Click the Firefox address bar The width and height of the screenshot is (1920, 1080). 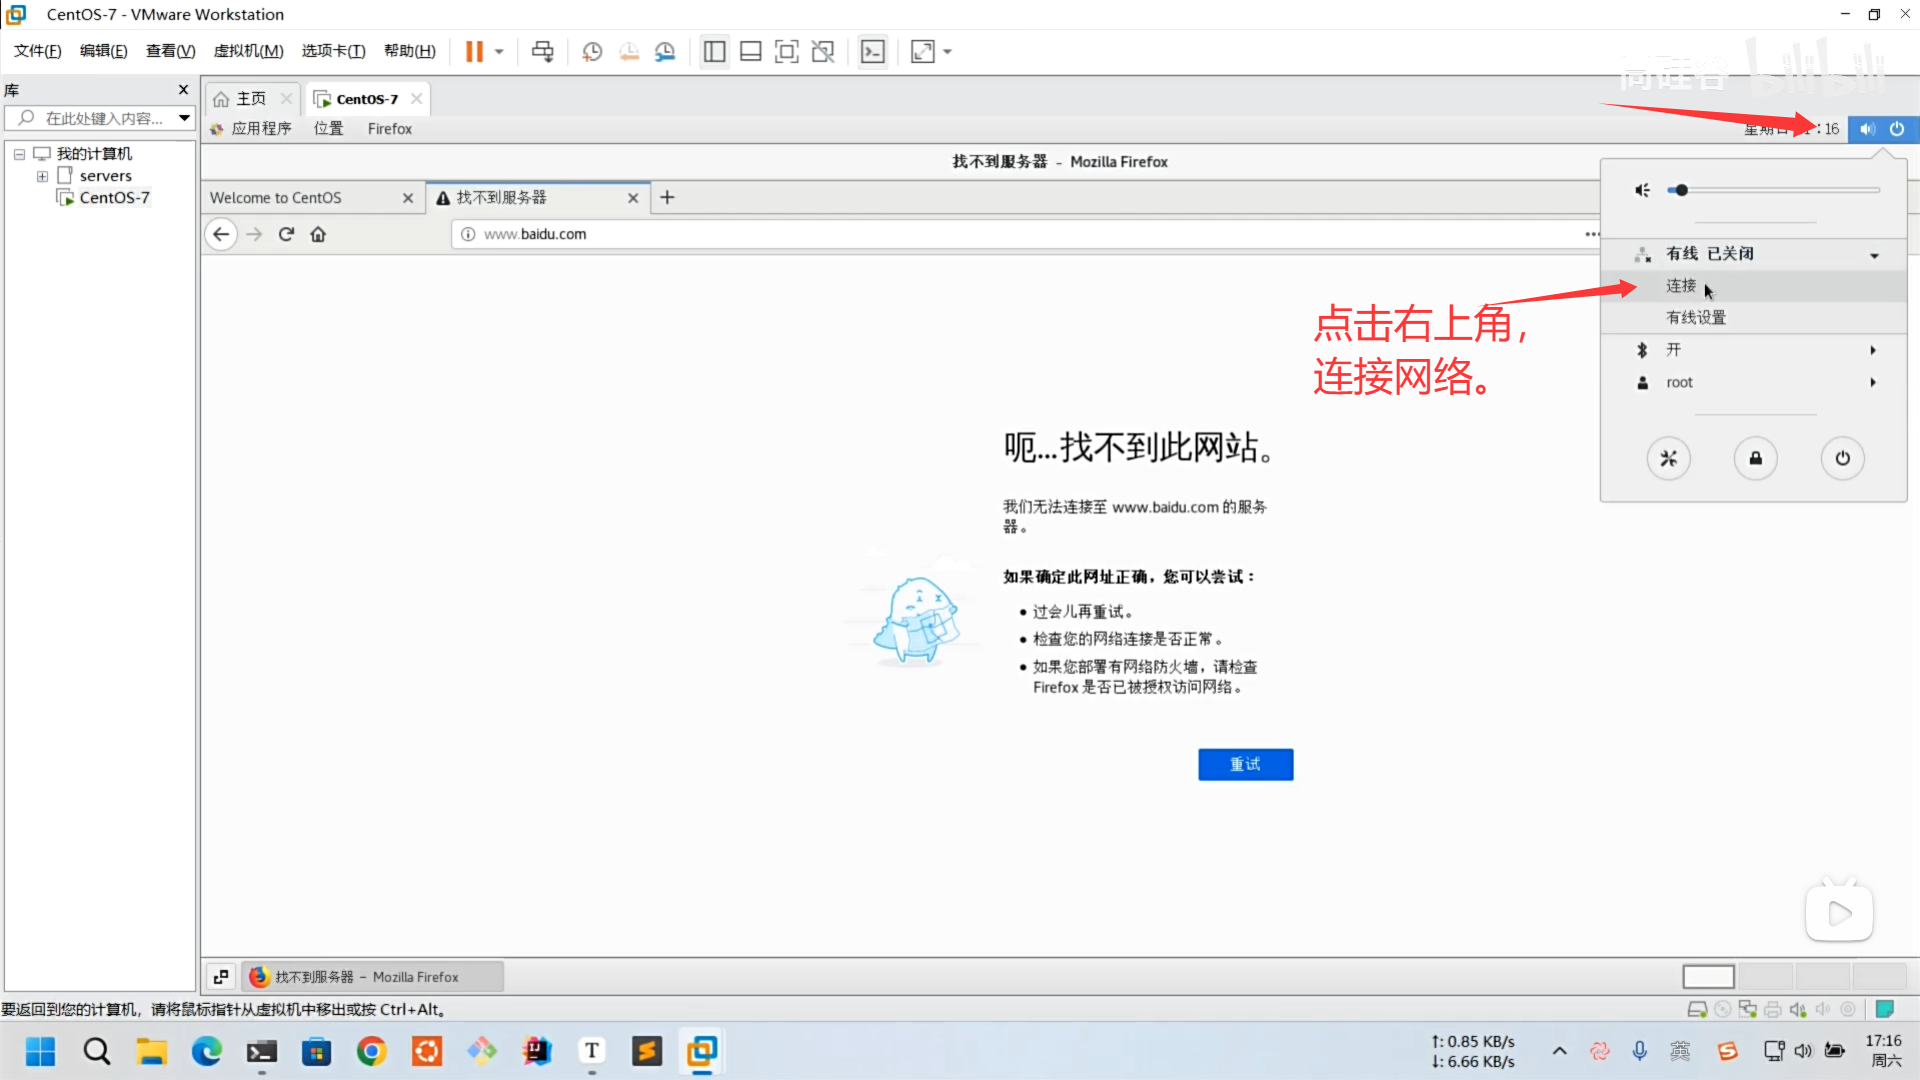[1000, 234]
